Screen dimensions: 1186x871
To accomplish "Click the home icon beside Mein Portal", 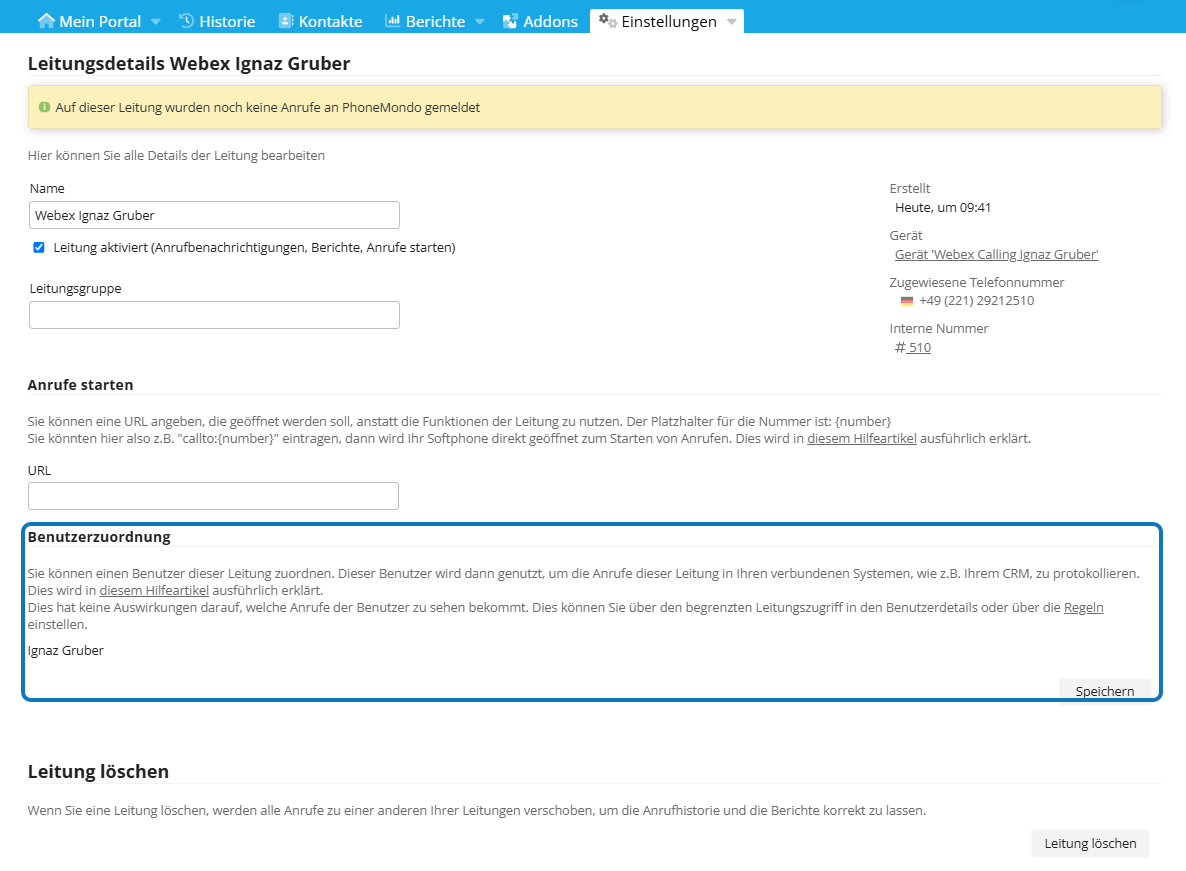I will point(46,20).
